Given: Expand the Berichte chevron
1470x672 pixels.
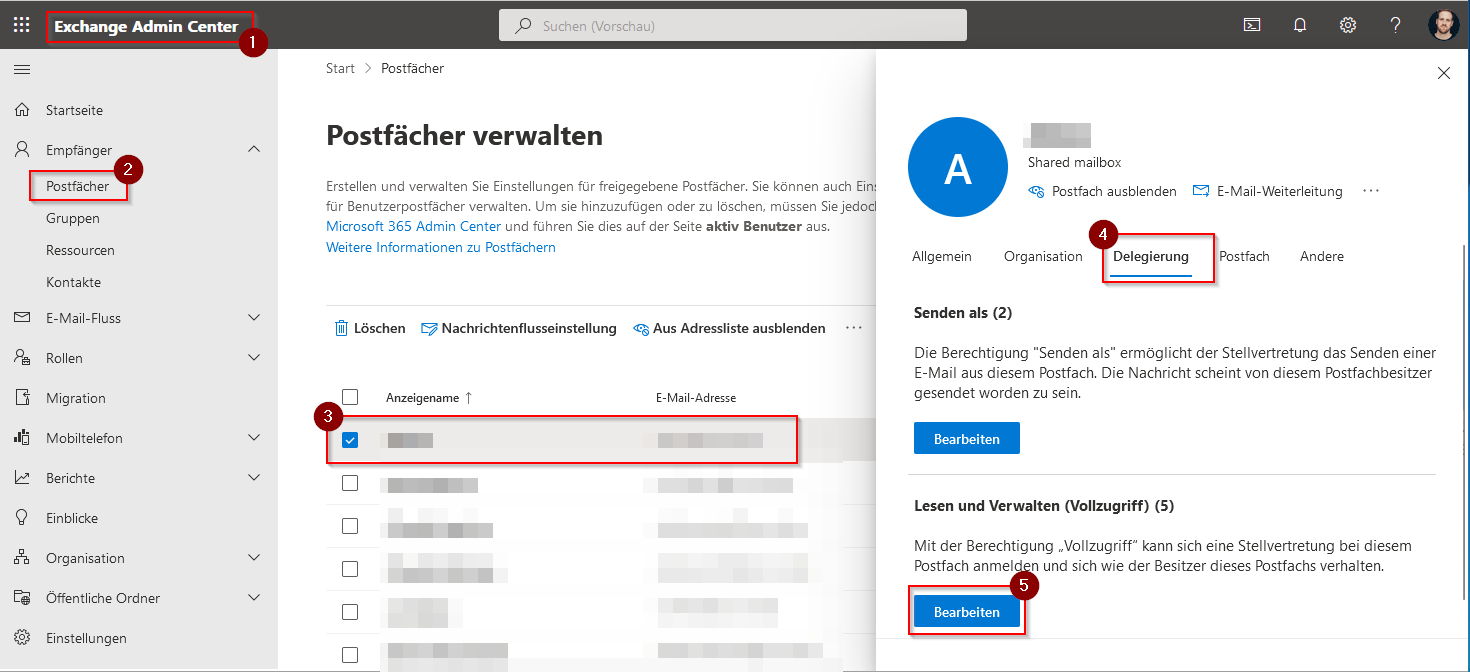Looking at the screenshot, I should click(x=254, y=478).
